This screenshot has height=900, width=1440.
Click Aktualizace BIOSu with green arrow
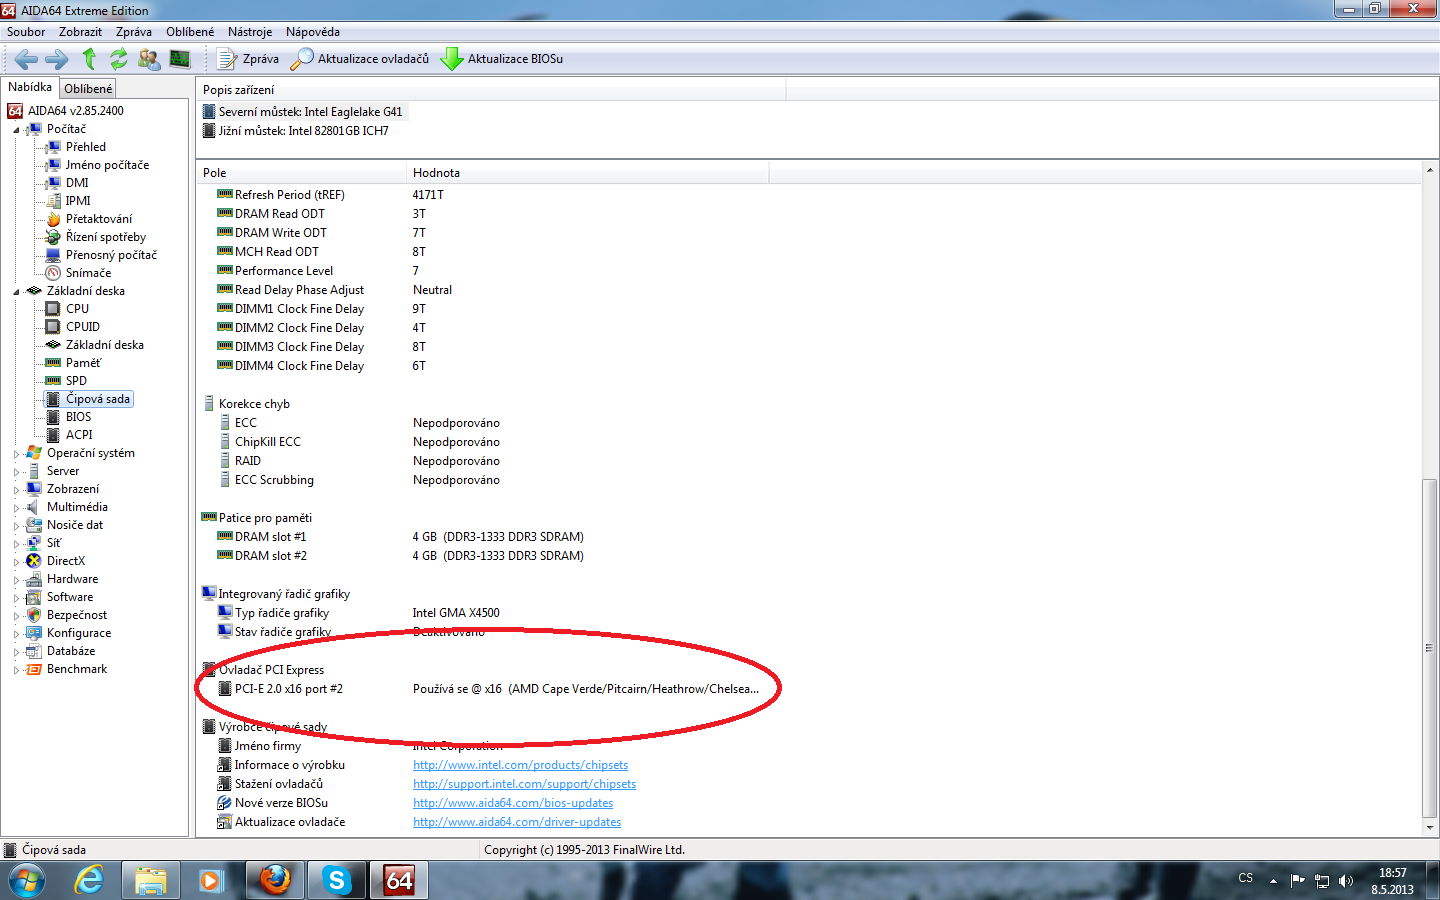click(x=502, y=59)
